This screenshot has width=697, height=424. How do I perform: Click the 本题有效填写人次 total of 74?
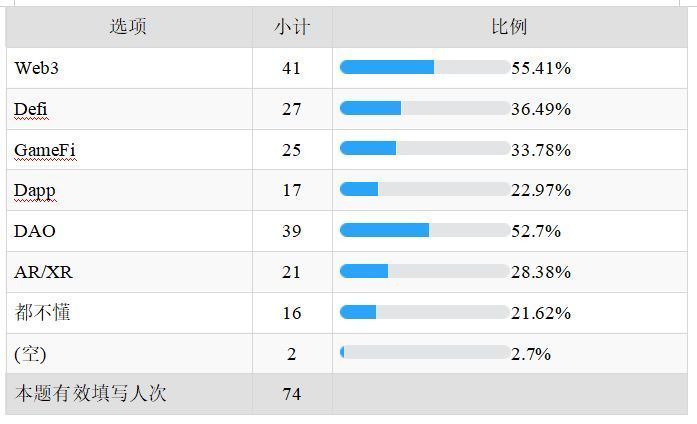pyautogui.click(x=291, y=394)
